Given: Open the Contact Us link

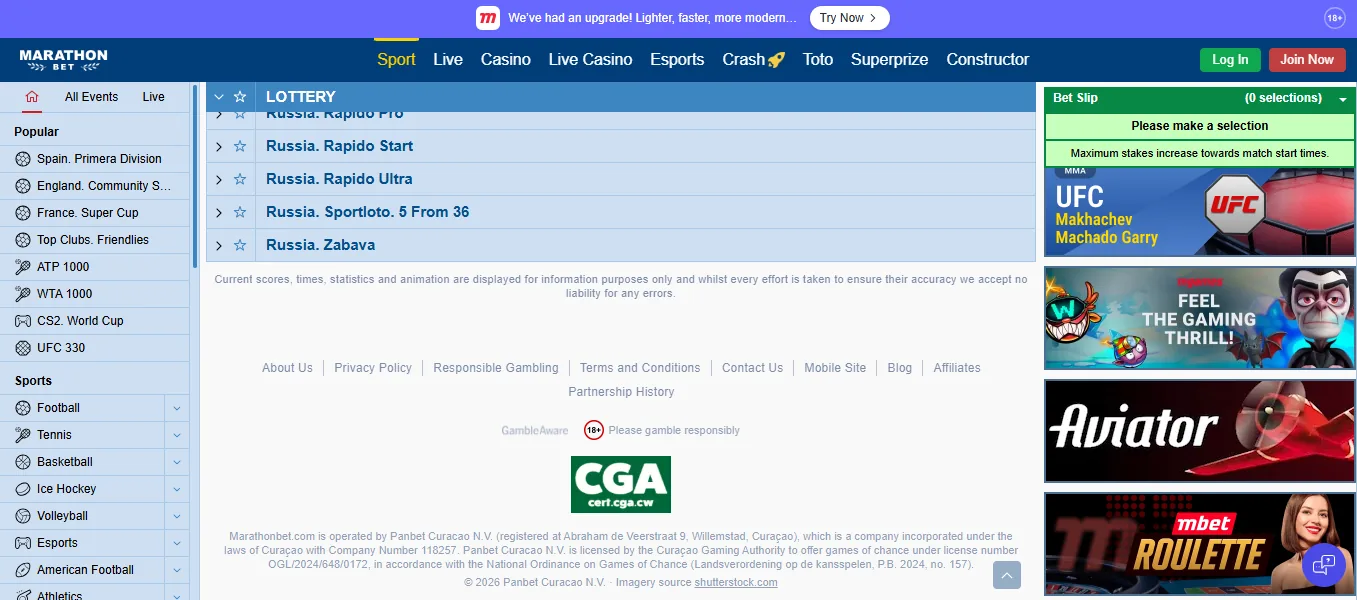Looking at the screenshot, I should 752,368.
